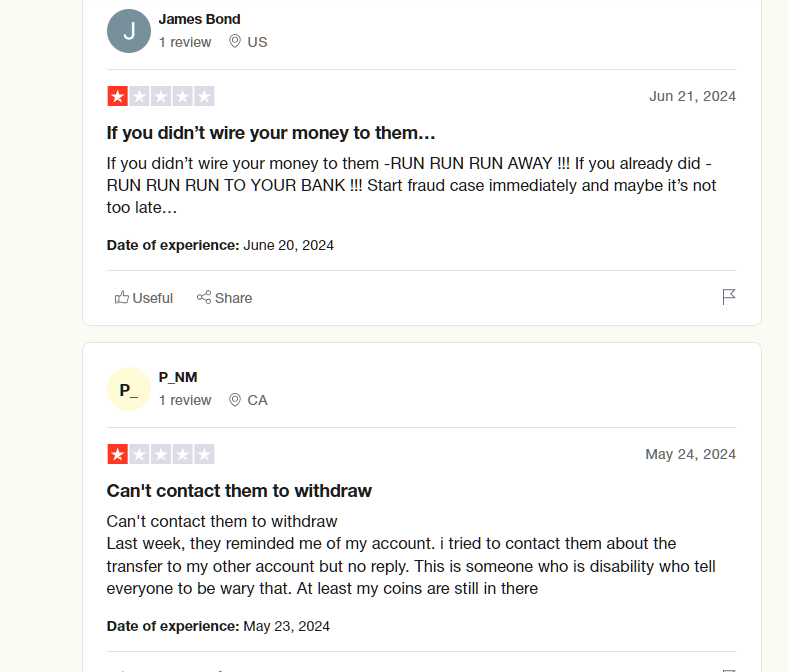Open P_NM's reviewer profile name

click(178, 377)
